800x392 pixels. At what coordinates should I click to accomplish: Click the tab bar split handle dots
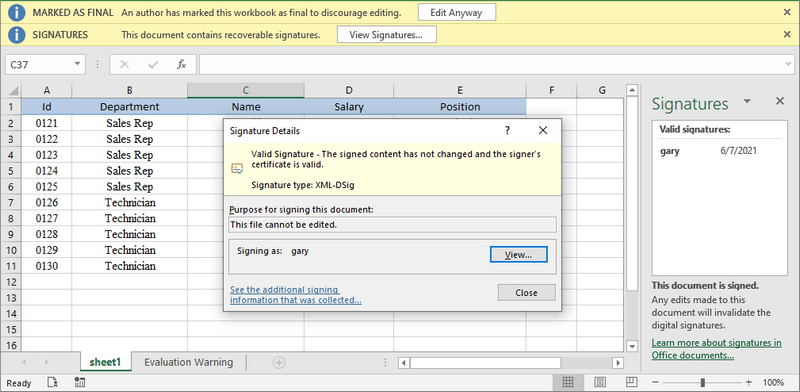(385, 362)
